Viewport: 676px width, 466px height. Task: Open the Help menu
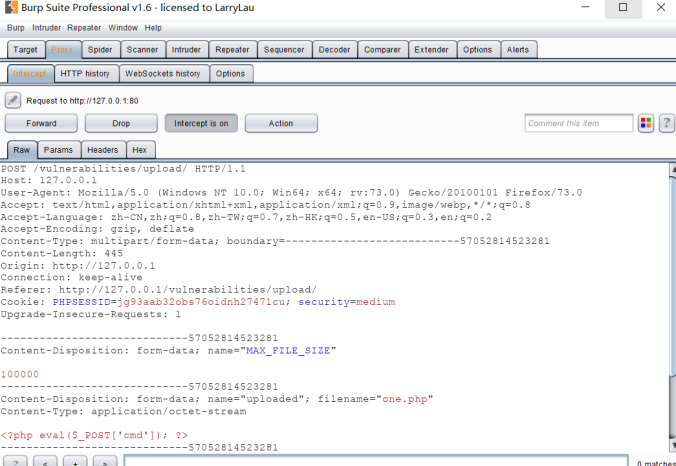click(153, 28)
